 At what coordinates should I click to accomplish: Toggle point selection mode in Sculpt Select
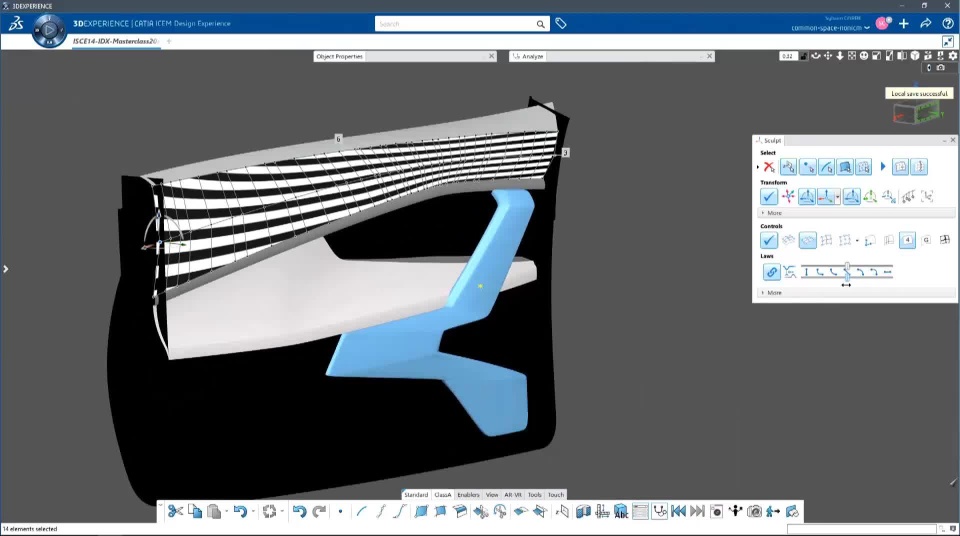(808, 167)
